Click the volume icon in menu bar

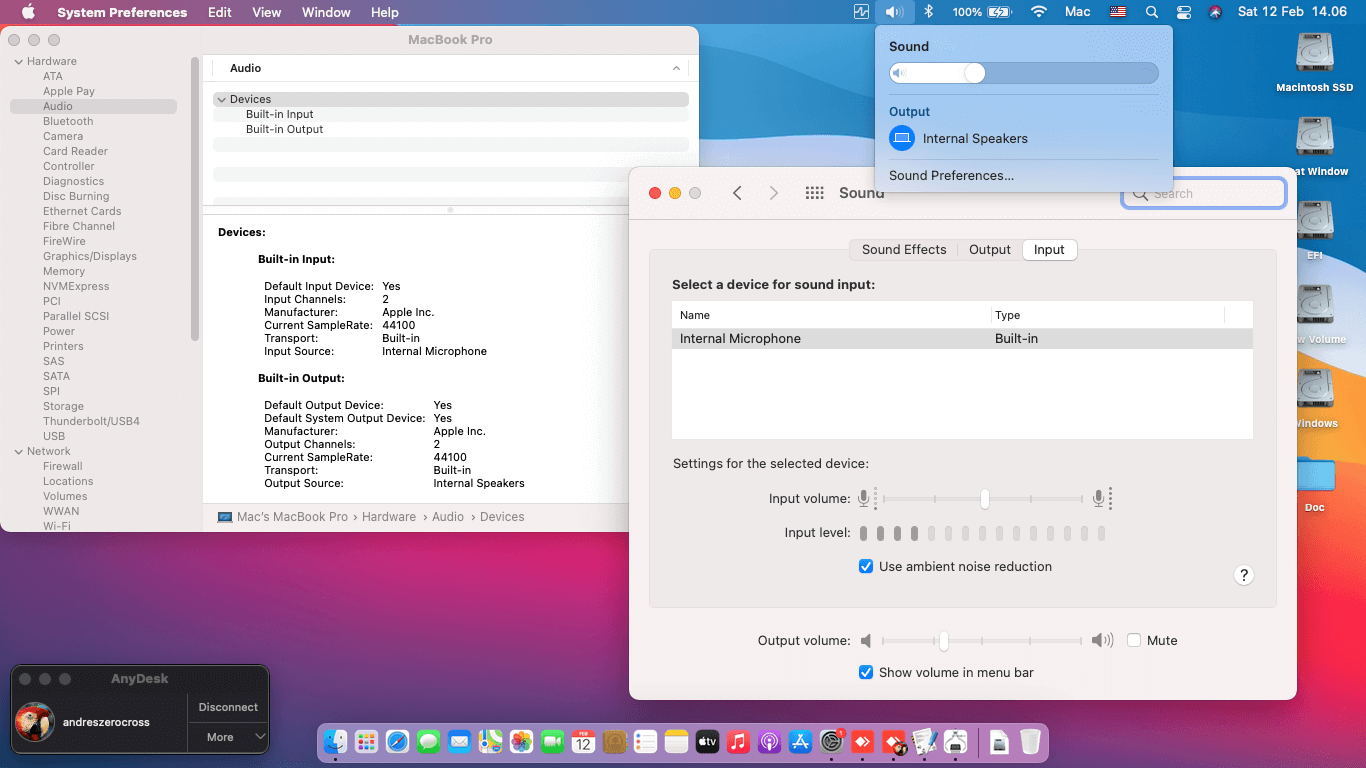[894, 12]
